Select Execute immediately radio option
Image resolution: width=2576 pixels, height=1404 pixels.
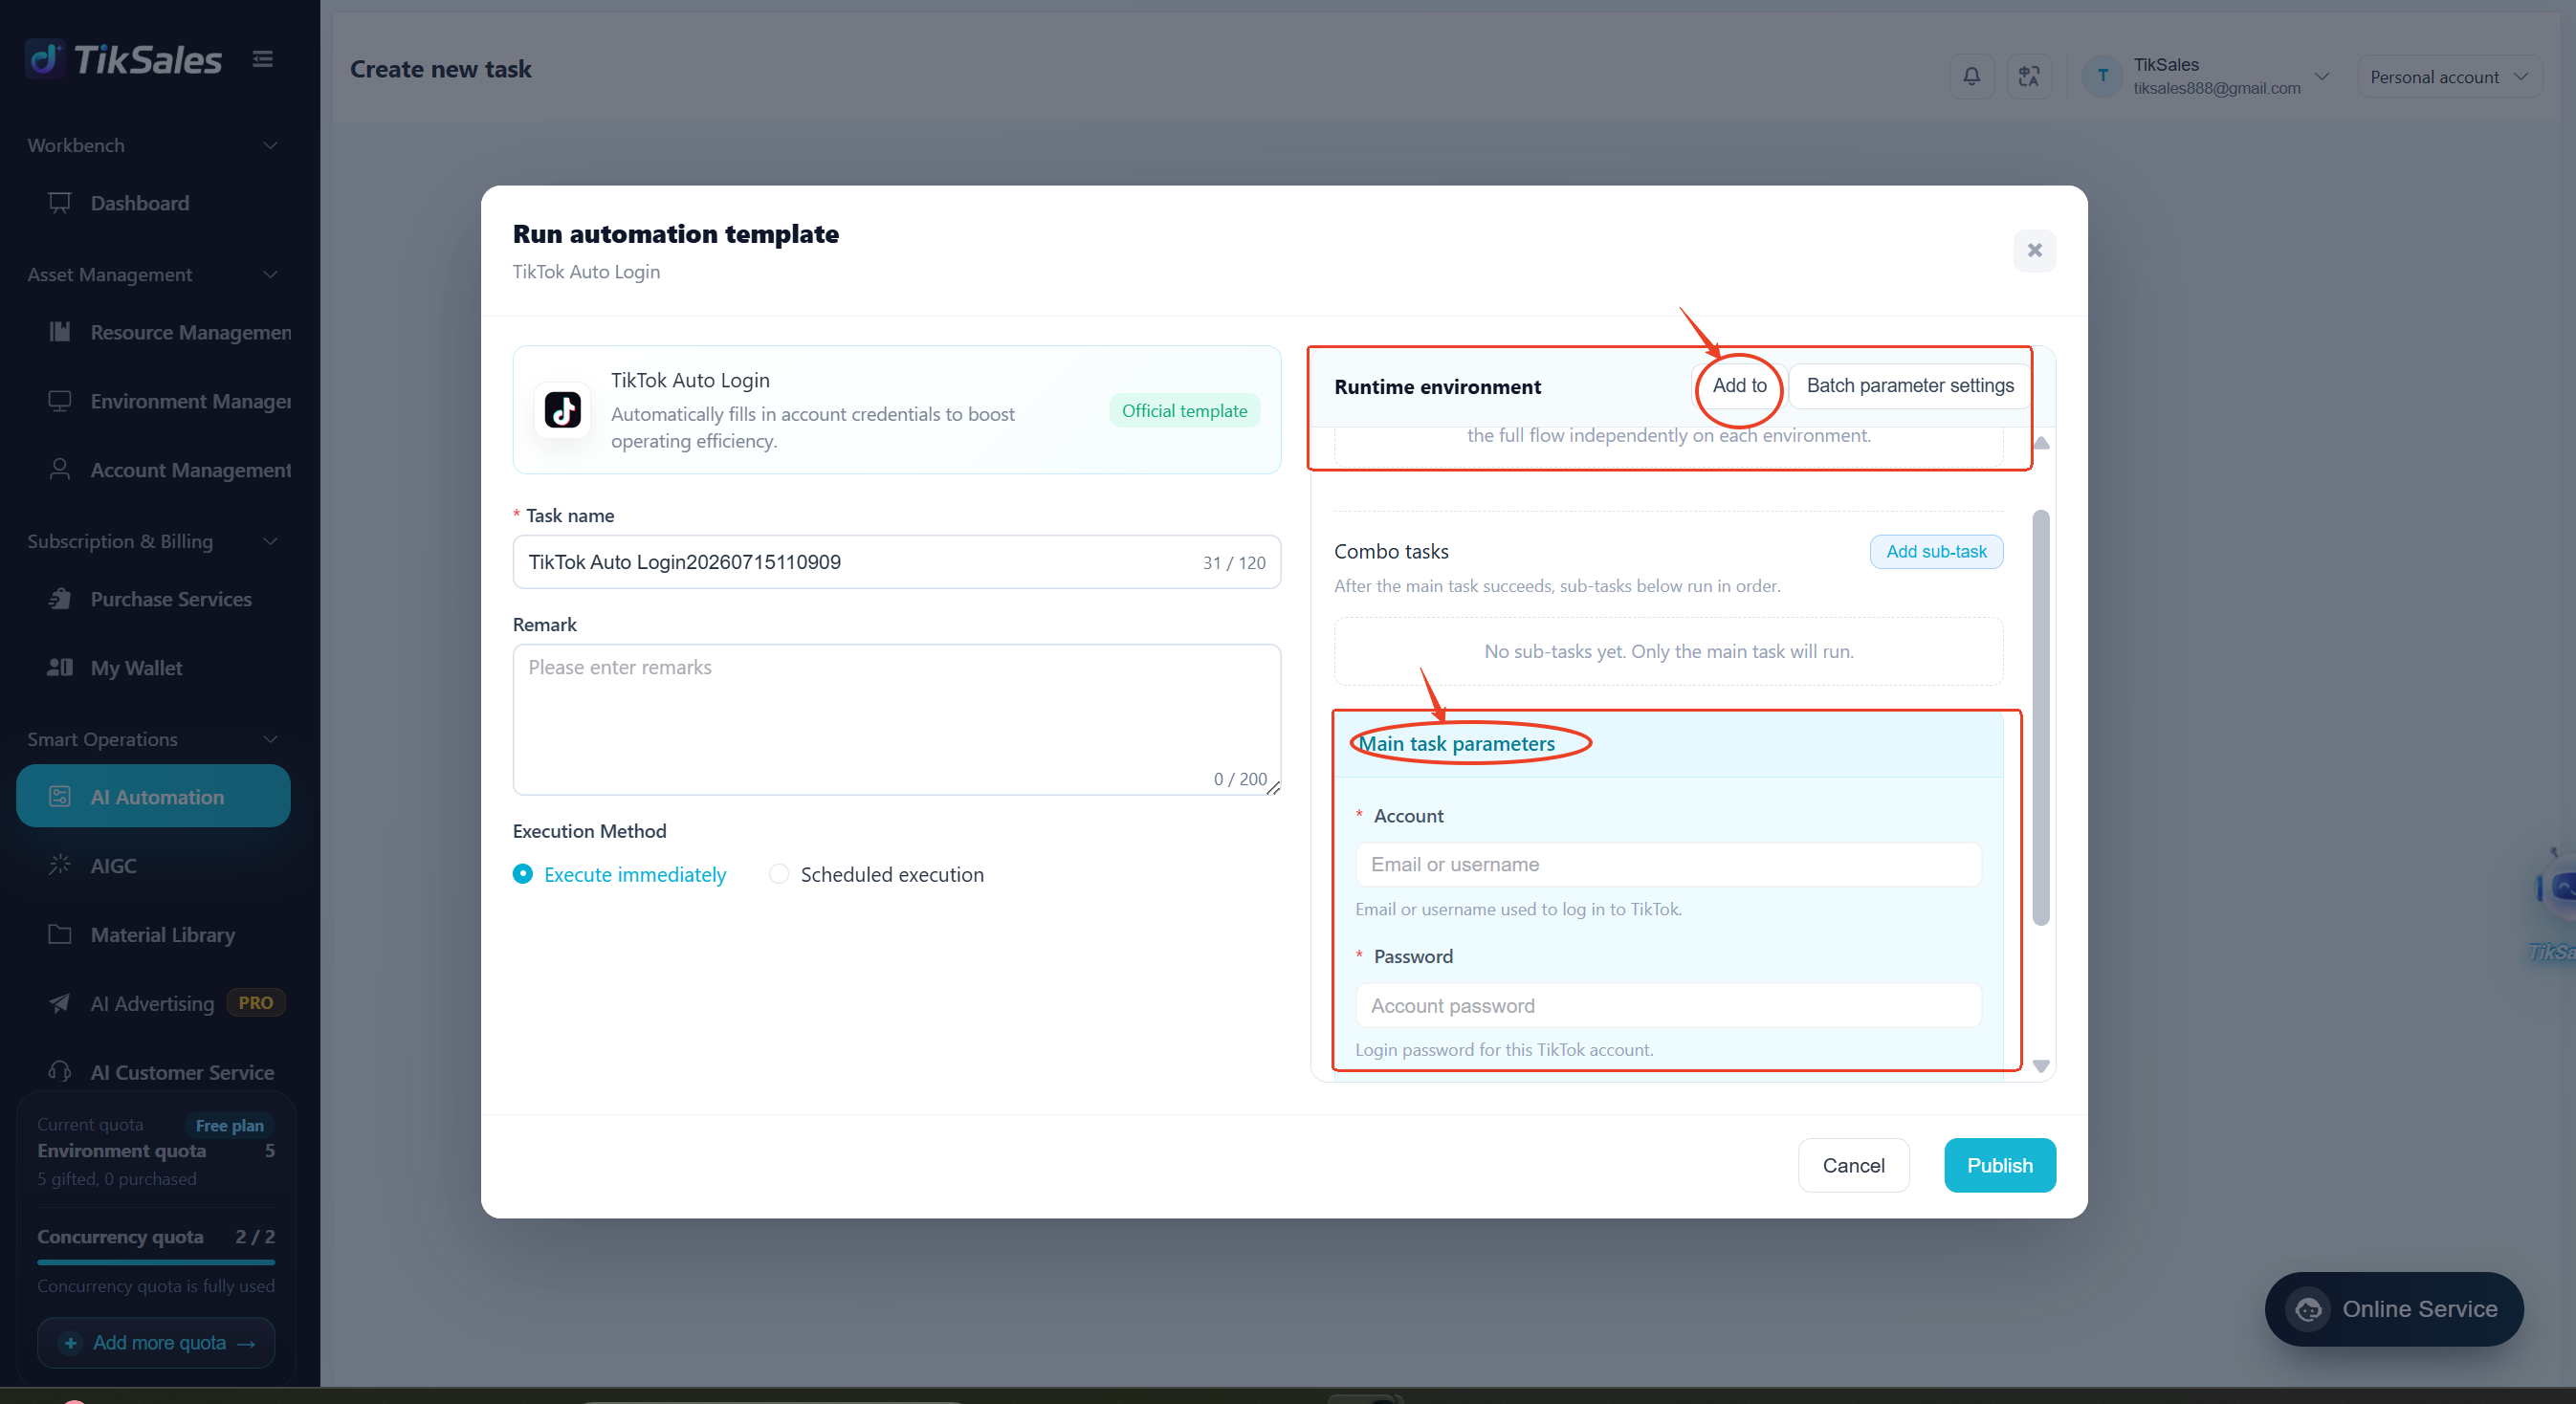[x=523, y=874]
